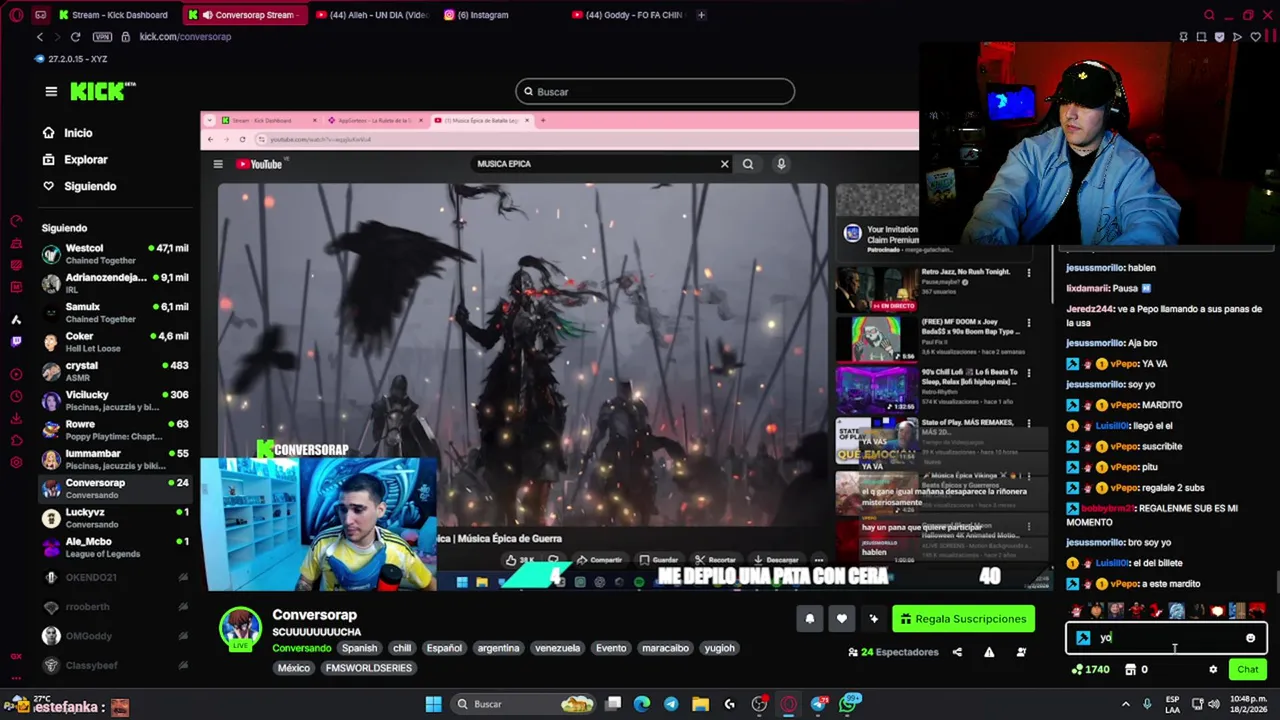Open the chat shop icon showing 0
Screen dimensions: 1280x720
(1130, 670)
